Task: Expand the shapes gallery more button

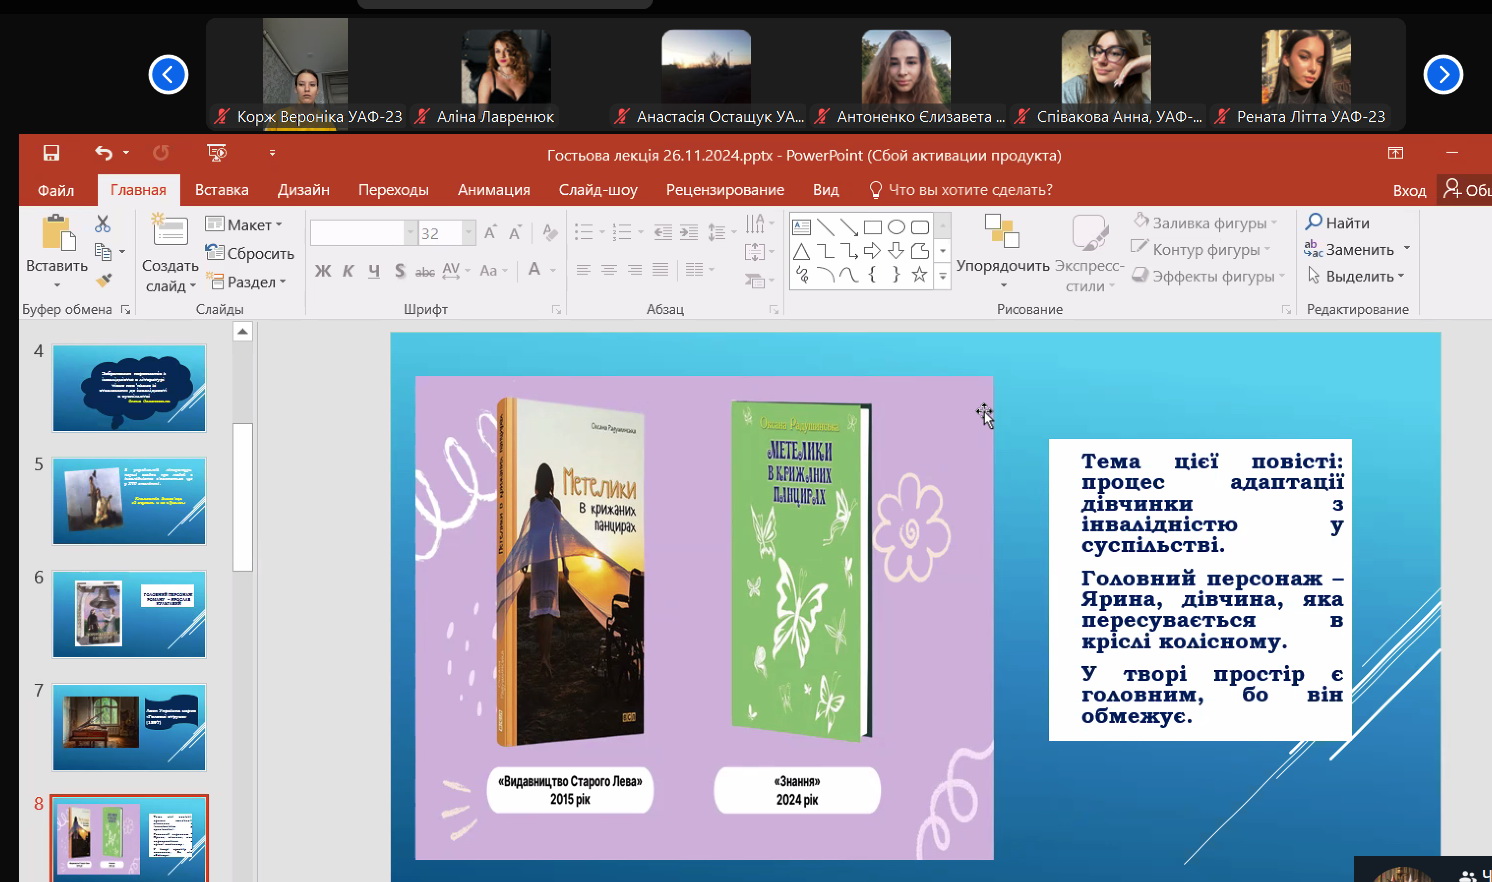Action: pos(942,276)
